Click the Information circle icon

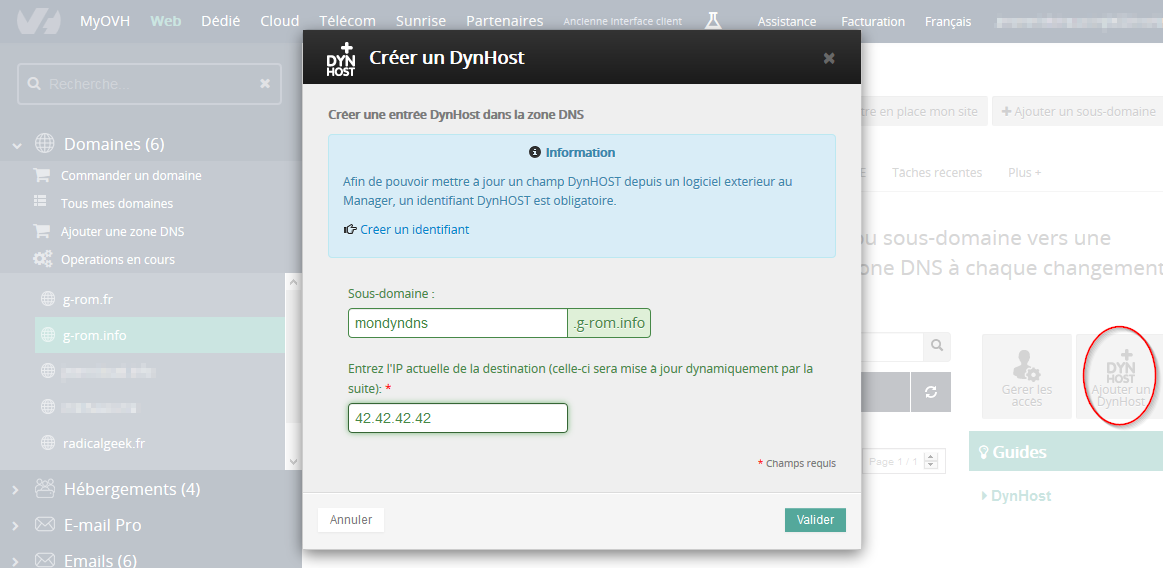pos(535,152)
